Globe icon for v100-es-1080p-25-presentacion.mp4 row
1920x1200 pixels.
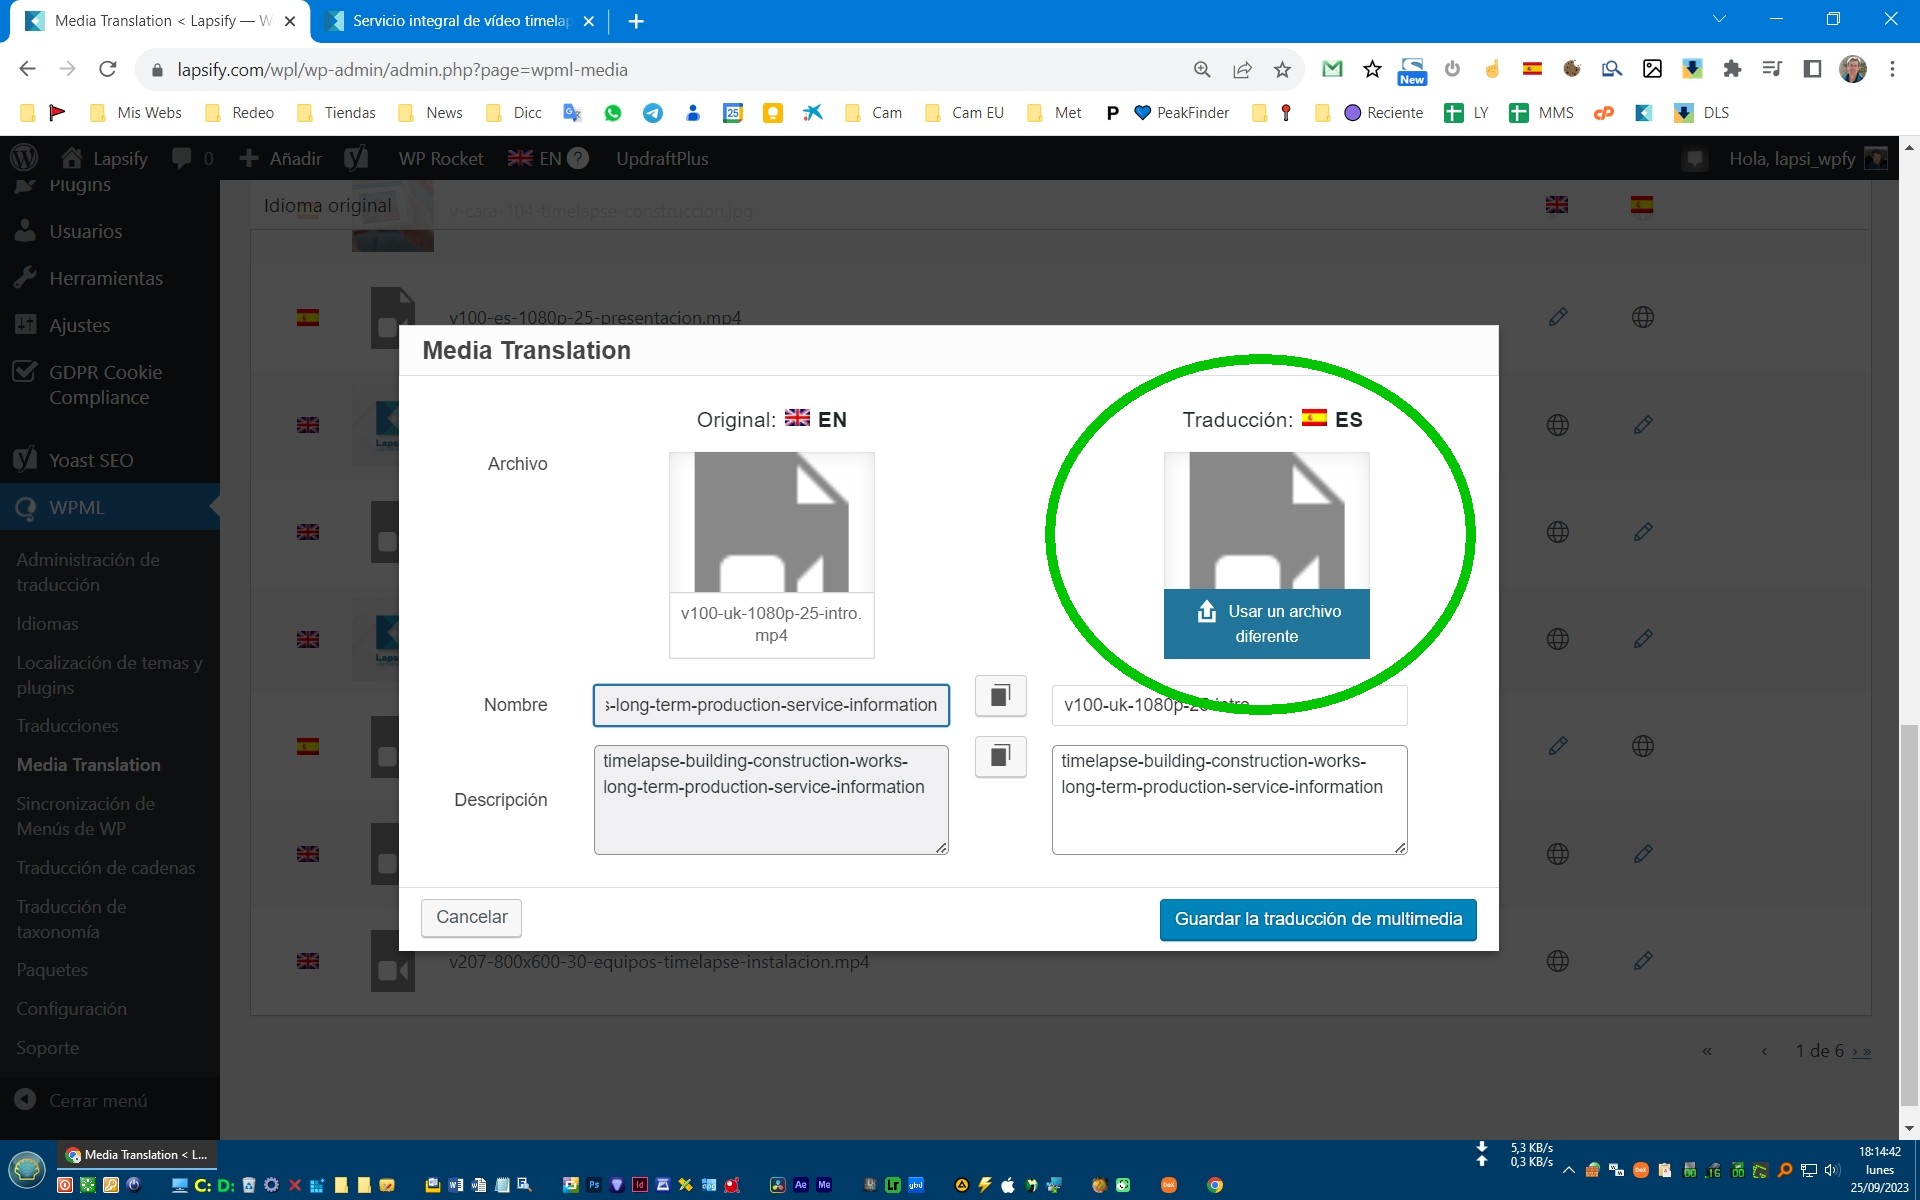pos(1642,317)
